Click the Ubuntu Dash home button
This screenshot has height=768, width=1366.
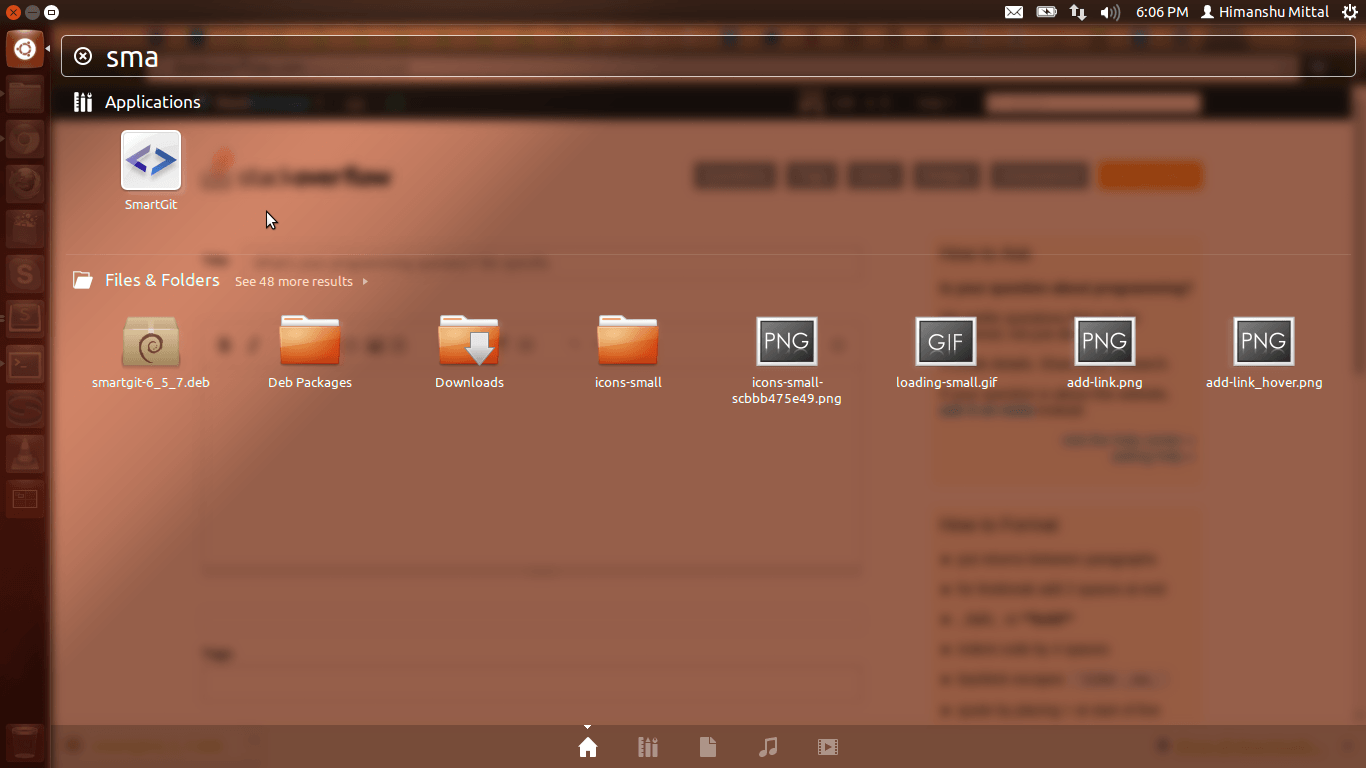click(x=25, y=49)
